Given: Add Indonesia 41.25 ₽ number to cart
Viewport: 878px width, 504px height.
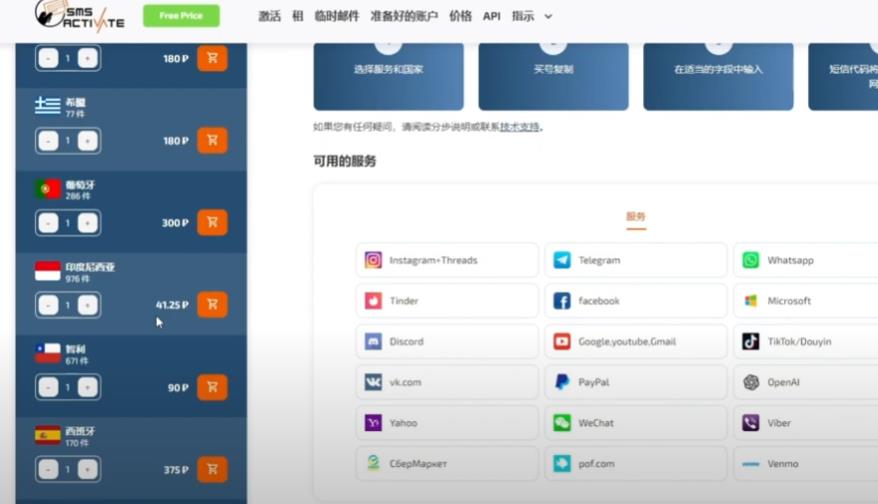Looking at the screenshot, I should pyautogui.click(x=212, y=305).
